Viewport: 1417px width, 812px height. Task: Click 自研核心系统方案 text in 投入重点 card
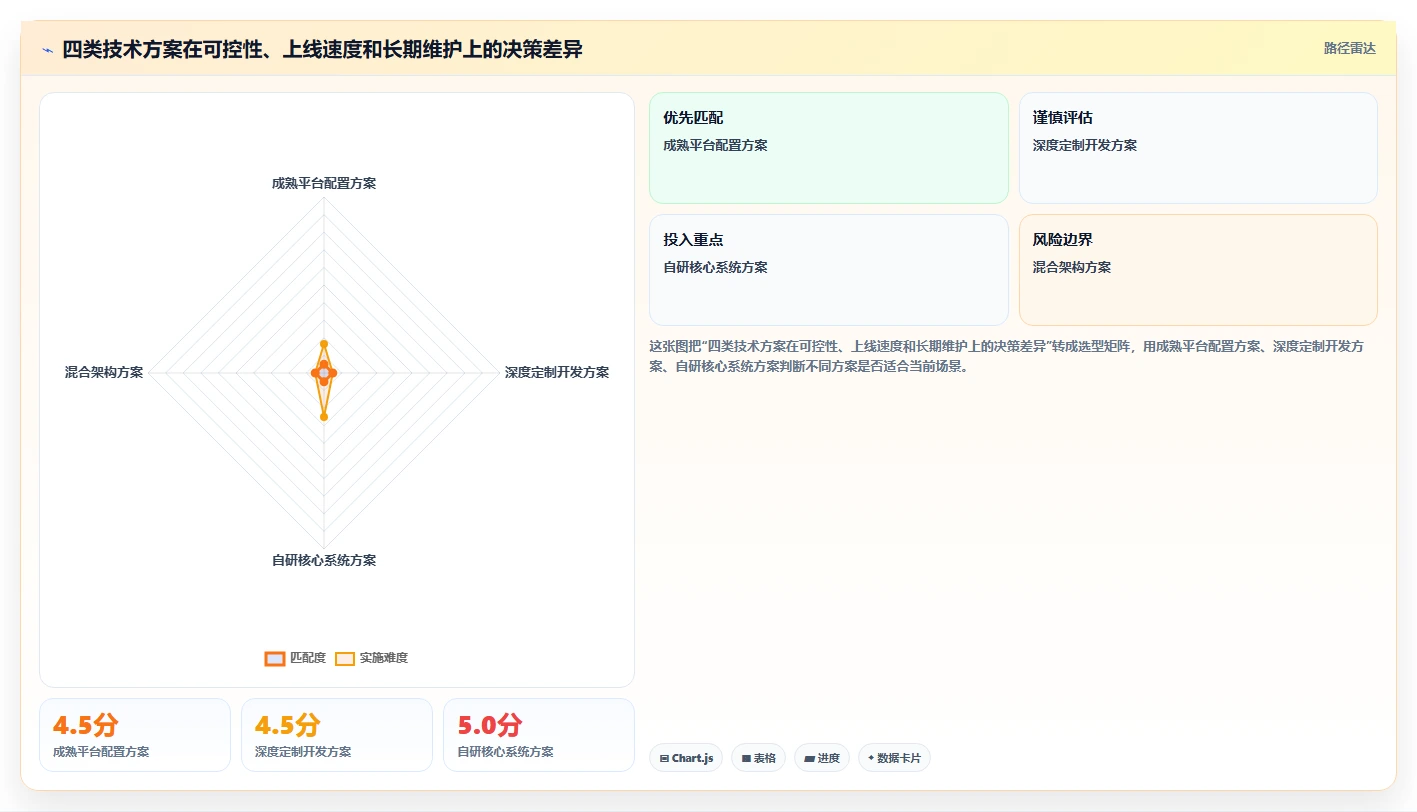tap(715, 267)
